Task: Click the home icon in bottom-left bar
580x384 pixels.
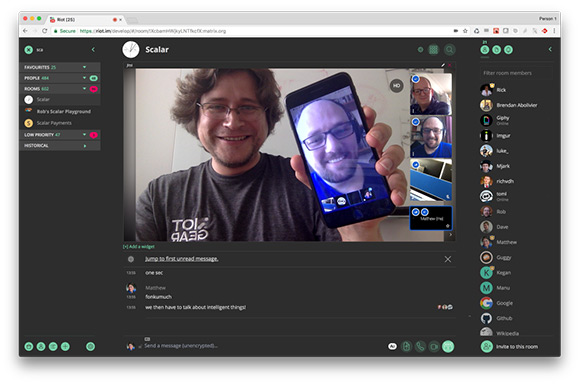Action: pos(29,346)
